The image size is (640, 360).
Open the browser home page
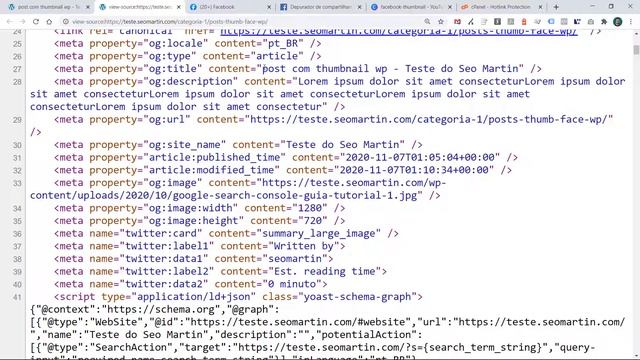(49, 22)
